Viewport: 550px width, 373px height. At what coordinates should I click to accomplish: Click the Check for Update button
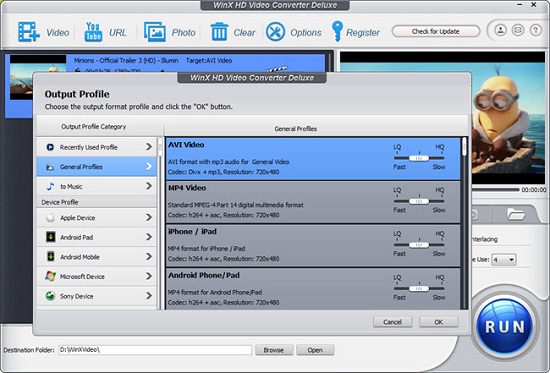coord(436,31)
